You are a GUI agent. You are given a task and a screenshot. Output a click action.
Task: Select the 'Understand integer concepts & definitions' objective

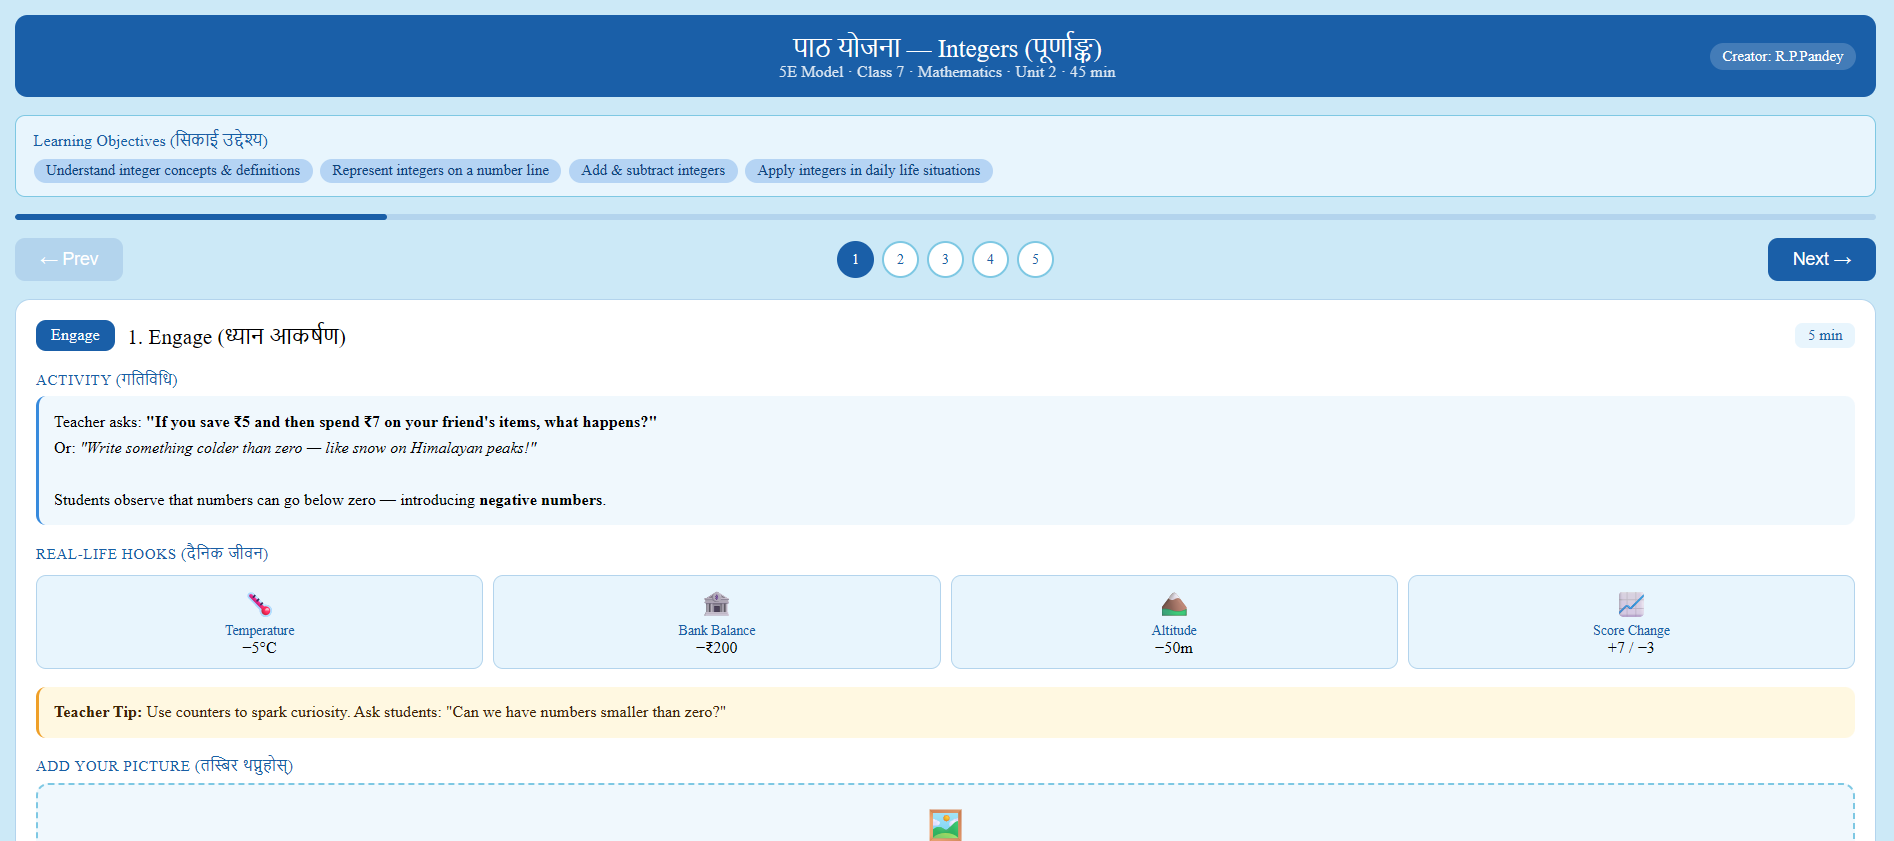click(x=173, y=171)
